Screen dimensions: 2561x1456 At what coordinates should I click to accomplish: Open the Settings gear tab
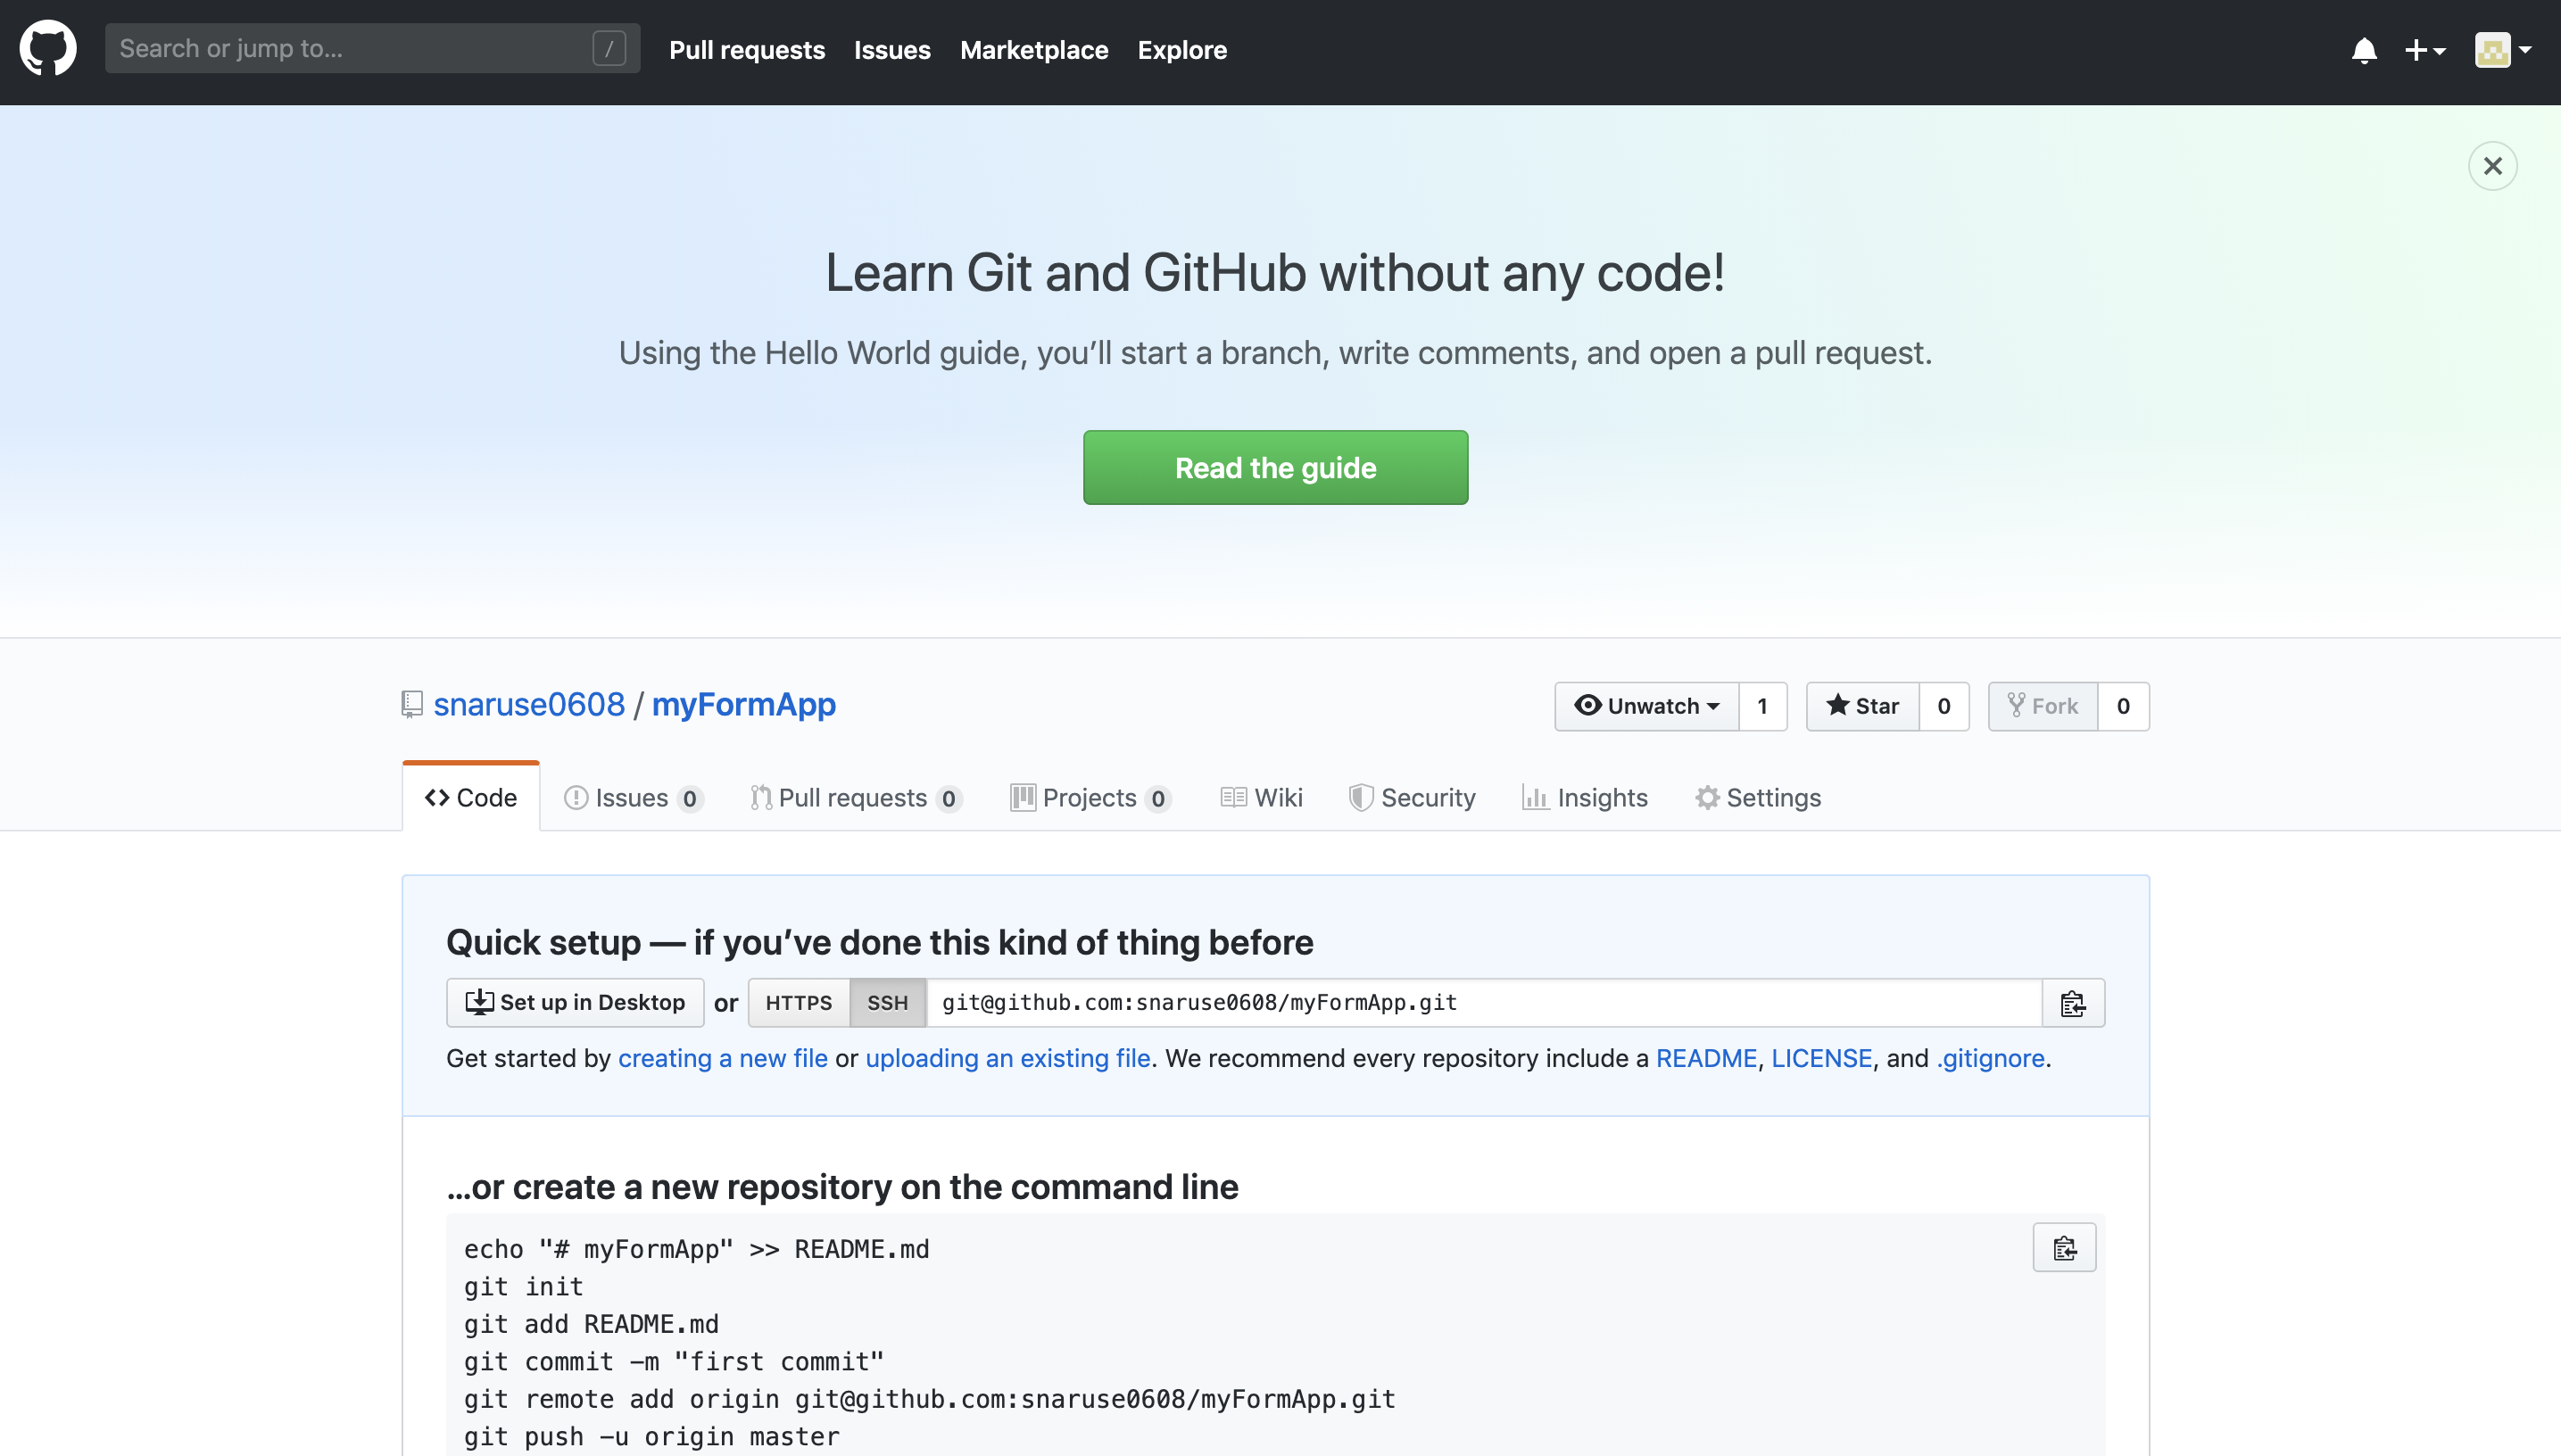click(x=1758, y=798)
